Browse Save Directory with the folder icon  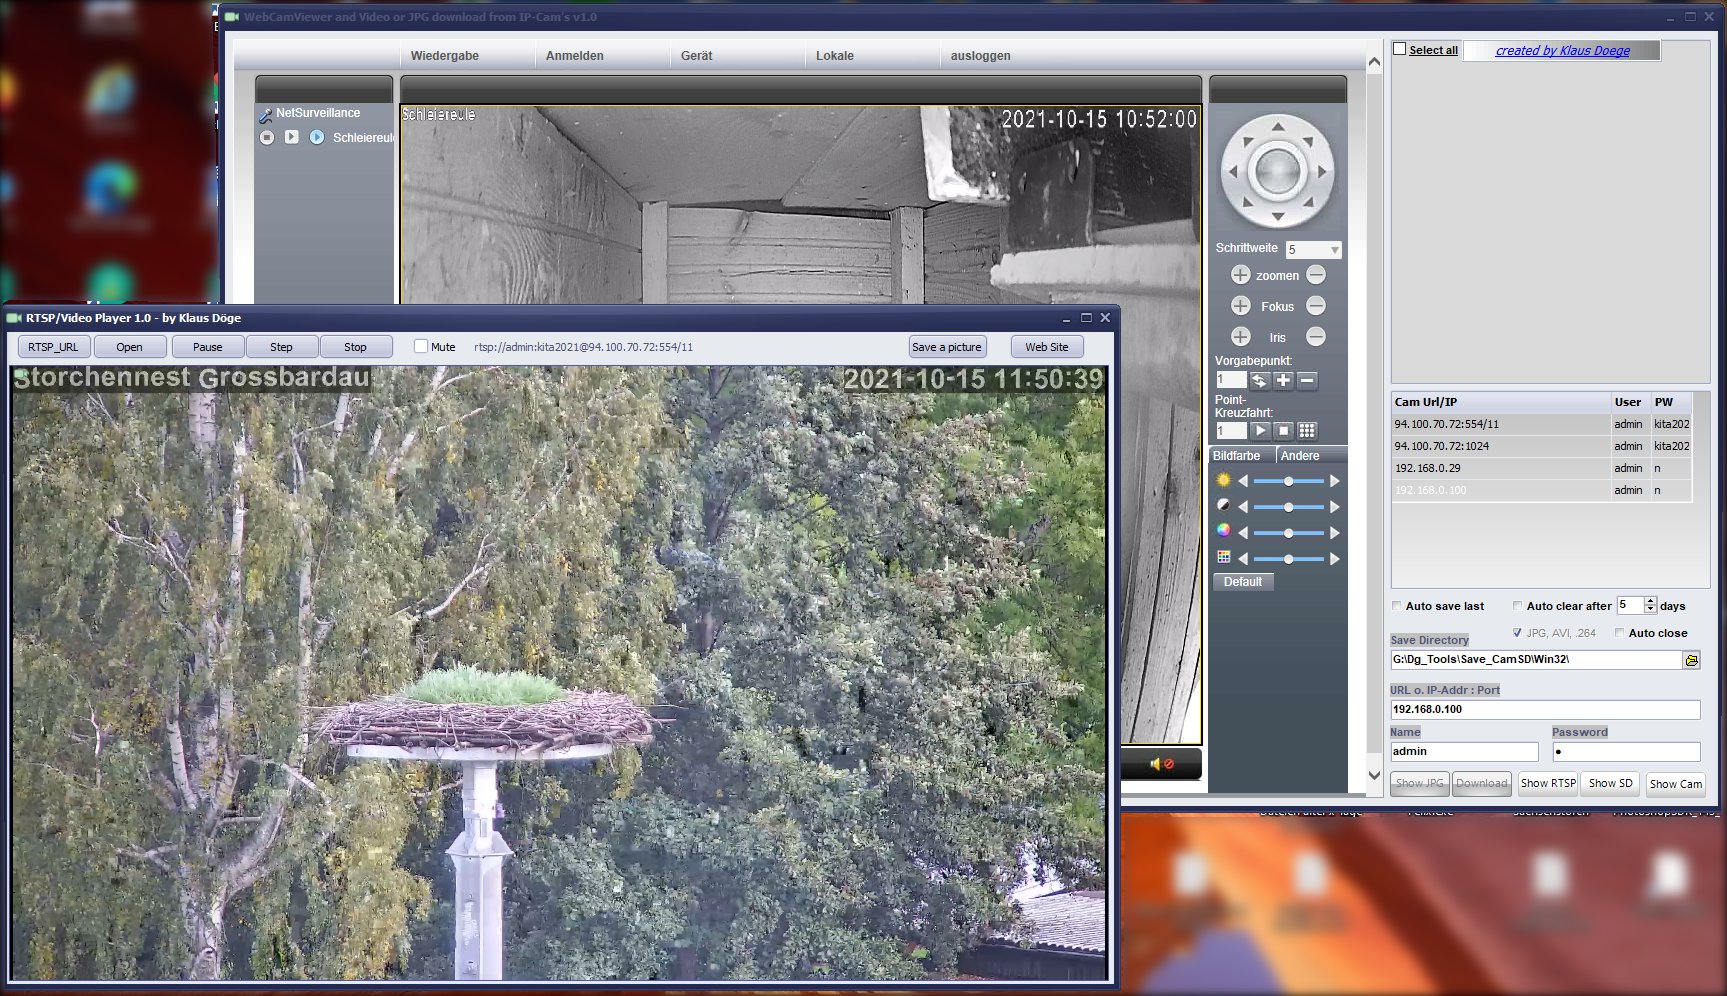(1692, 659)
